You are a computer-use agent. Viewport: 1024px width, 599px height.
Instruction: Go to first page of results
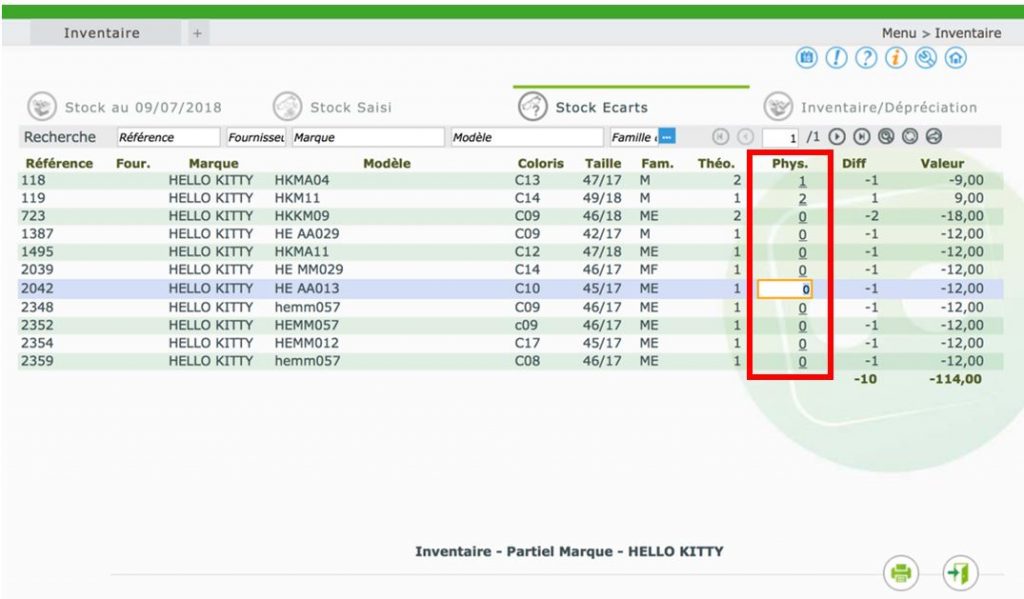point(720,137)
